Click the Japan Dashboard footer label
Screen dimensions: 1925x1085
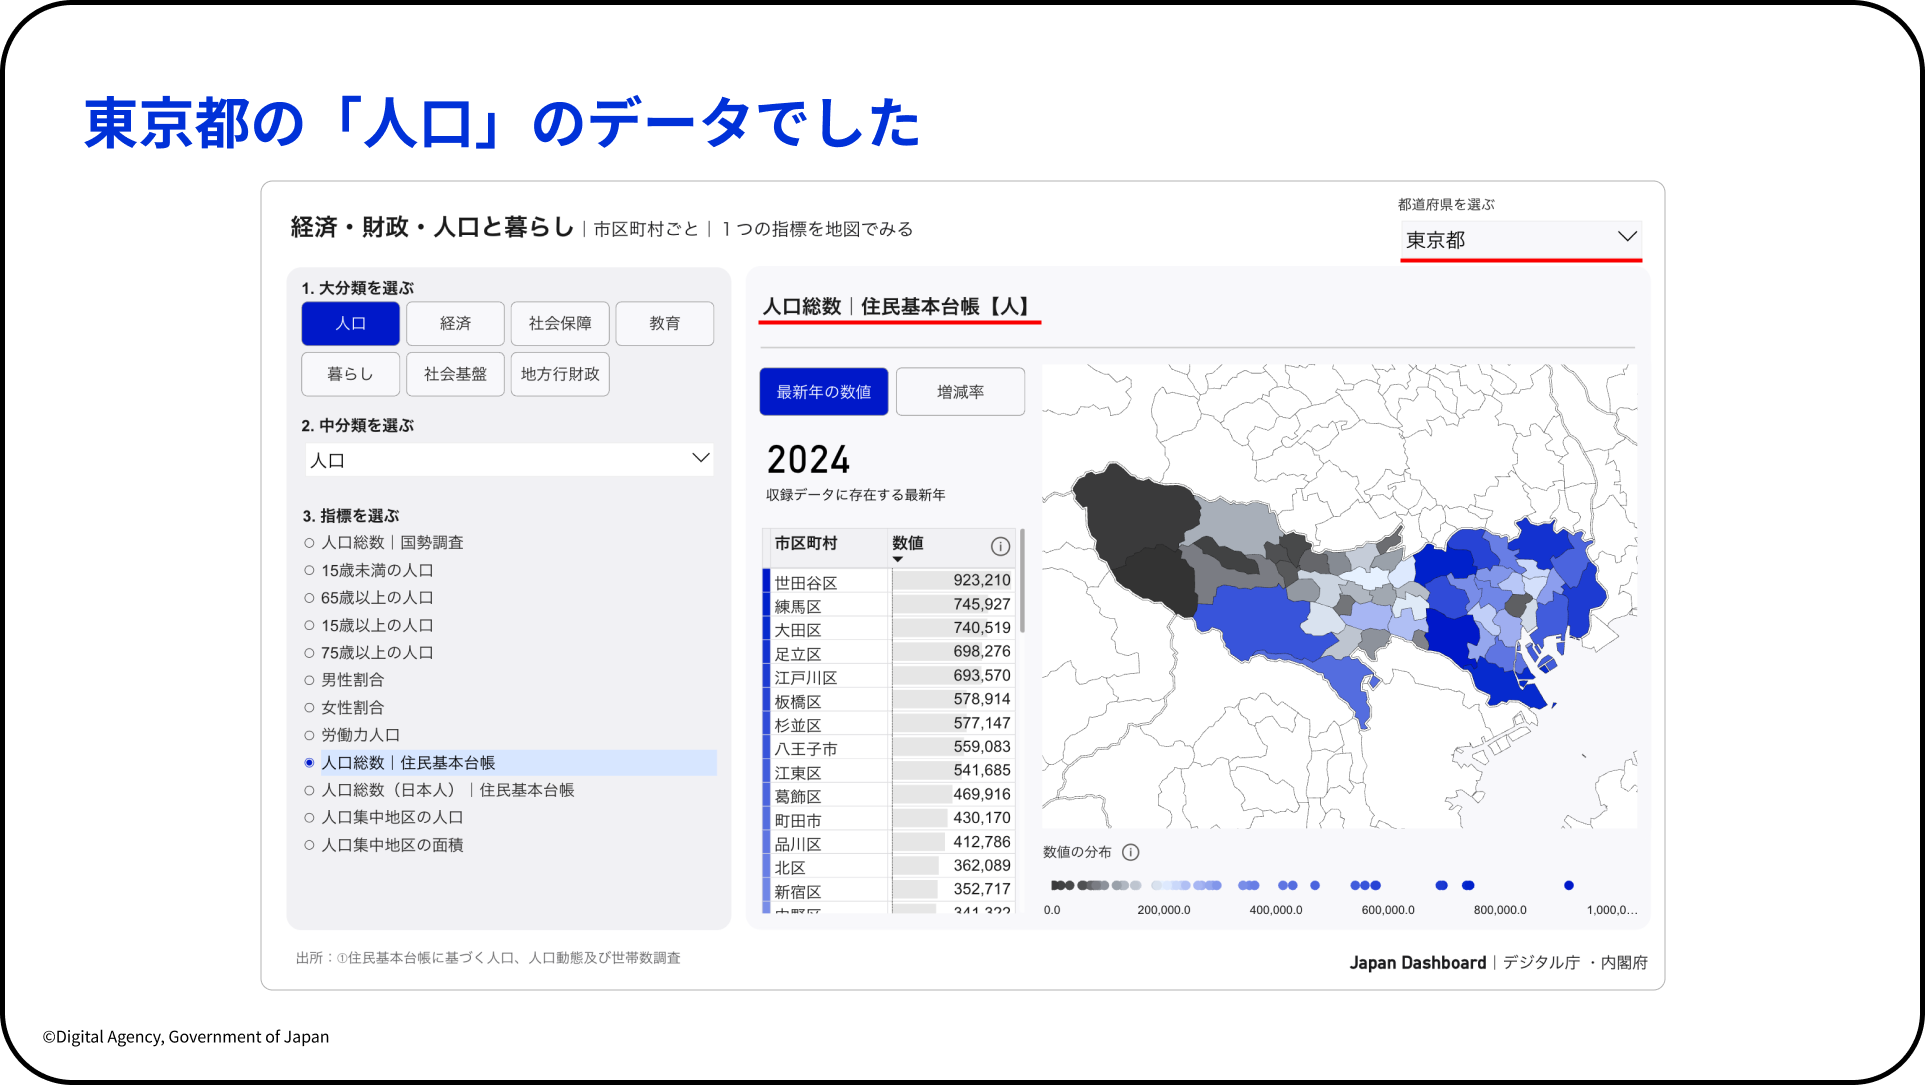pyautogui.click(x=1417, y=962)
